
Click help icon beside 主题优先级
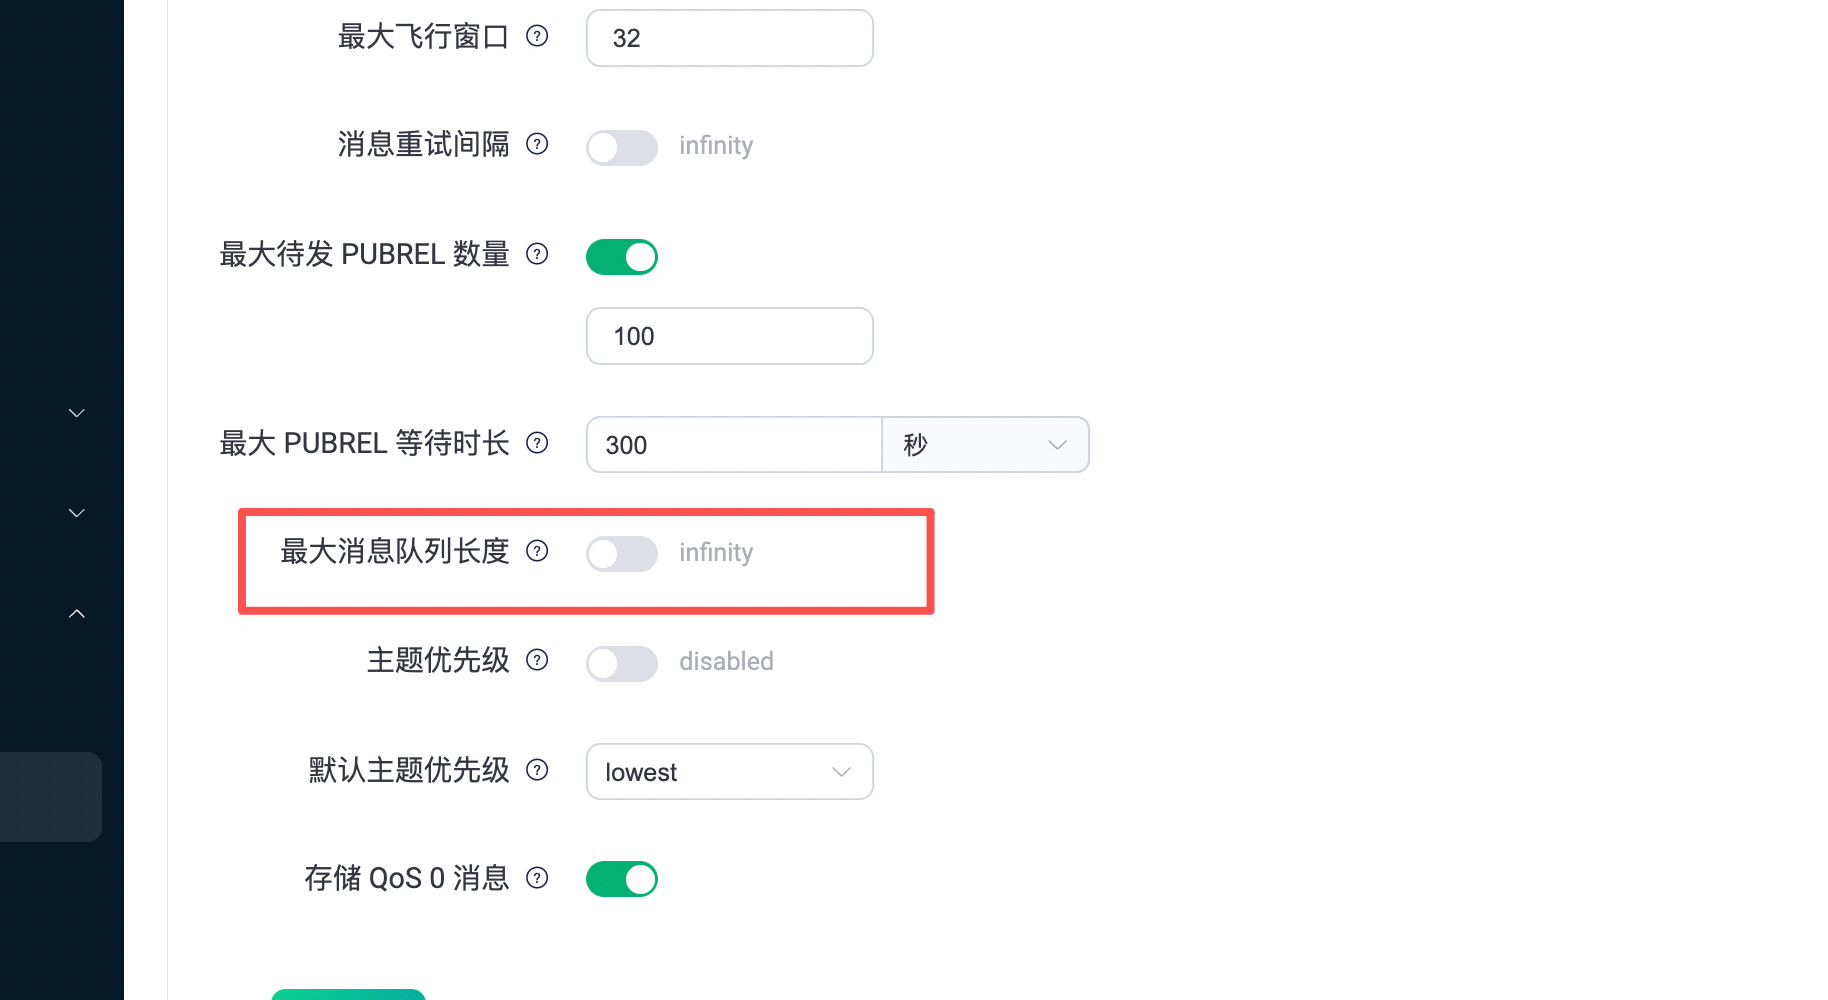[x=537, y=660]
